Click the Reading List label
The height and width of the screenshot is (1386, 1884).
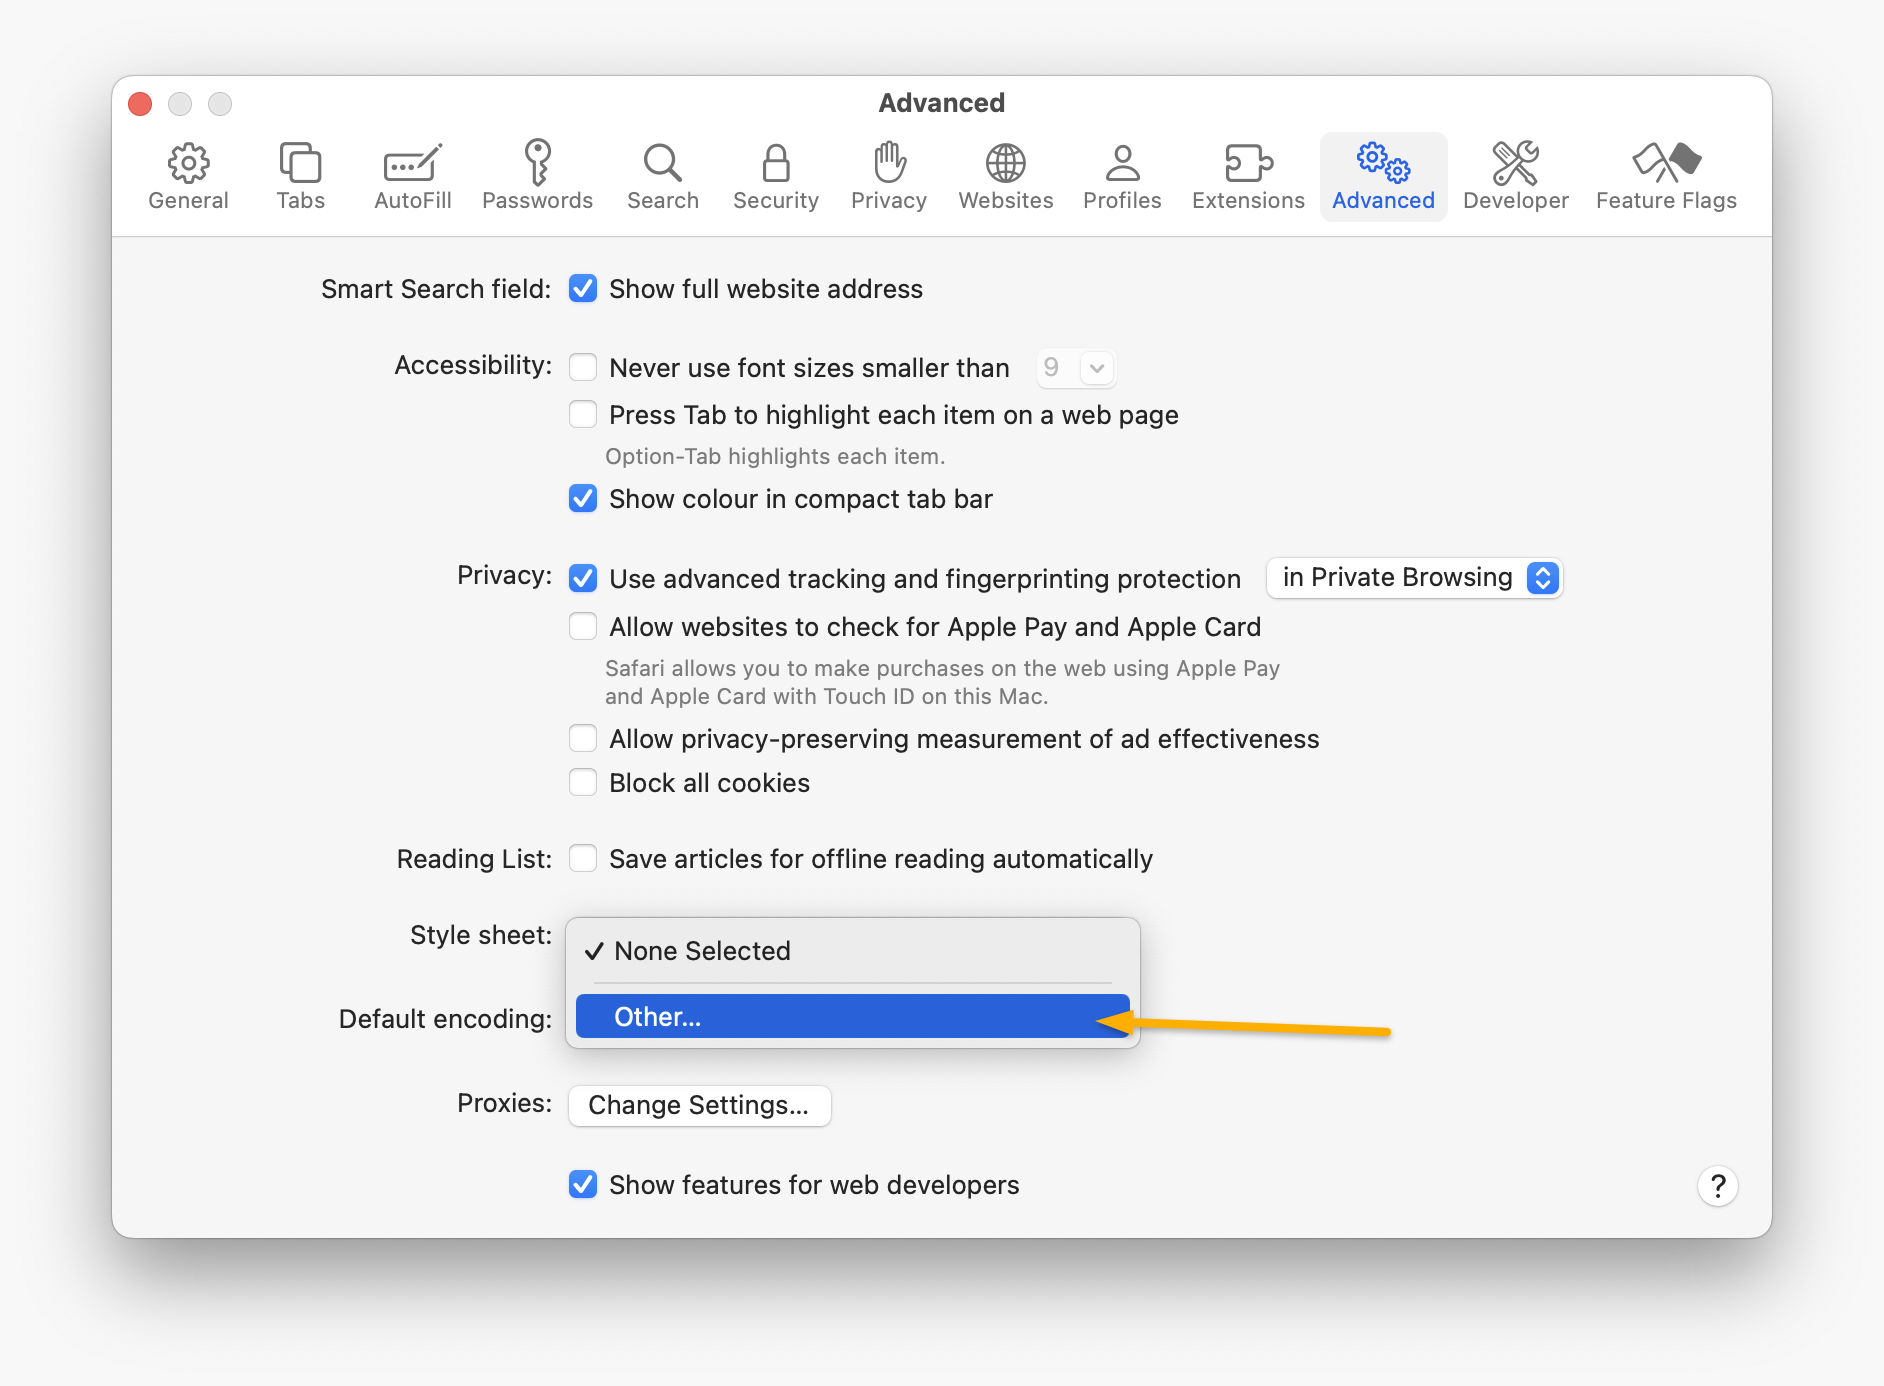click(x=474, y=859)
